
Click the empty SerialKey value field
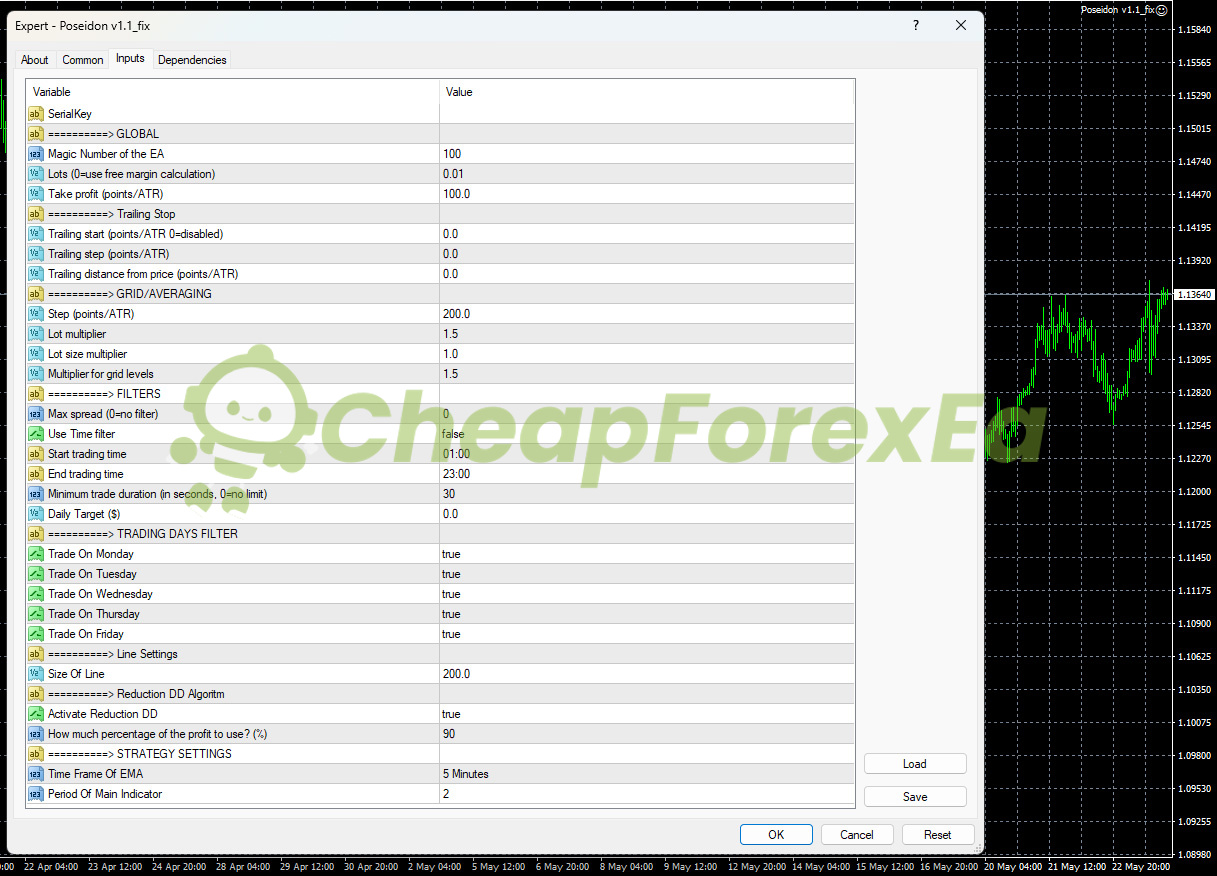[647, 114]
